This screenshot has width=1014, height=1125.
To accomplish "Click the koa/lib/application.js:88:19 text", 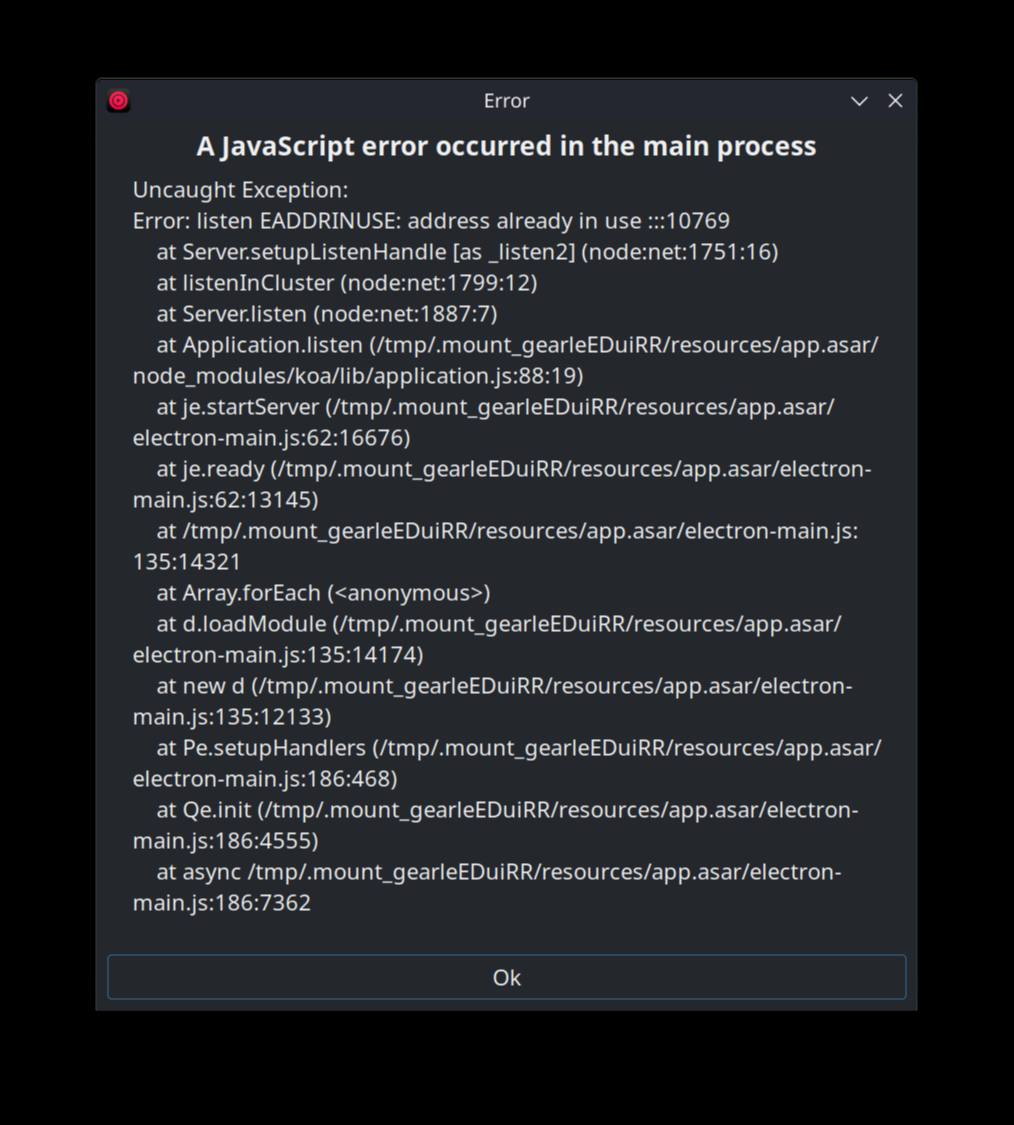I will pyautogui.click(x=358, y=376).
